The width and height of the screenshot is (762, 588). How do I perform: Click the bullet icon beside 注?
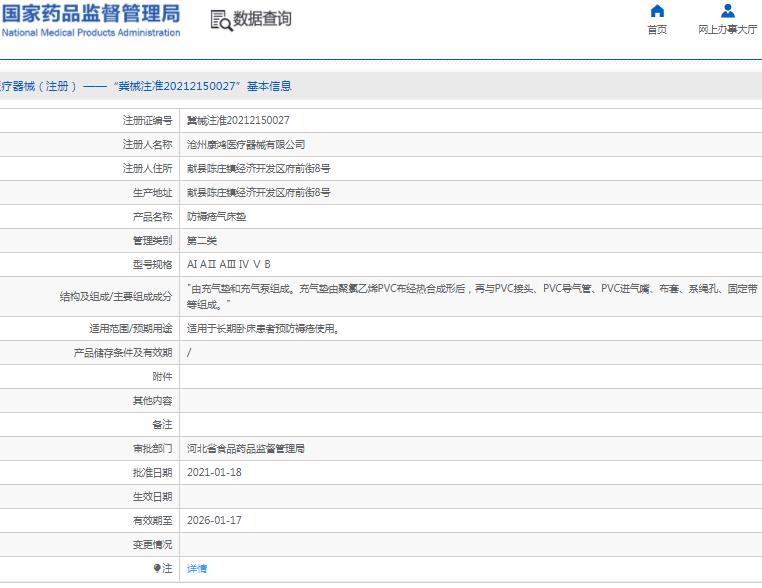tap(157, 569)
